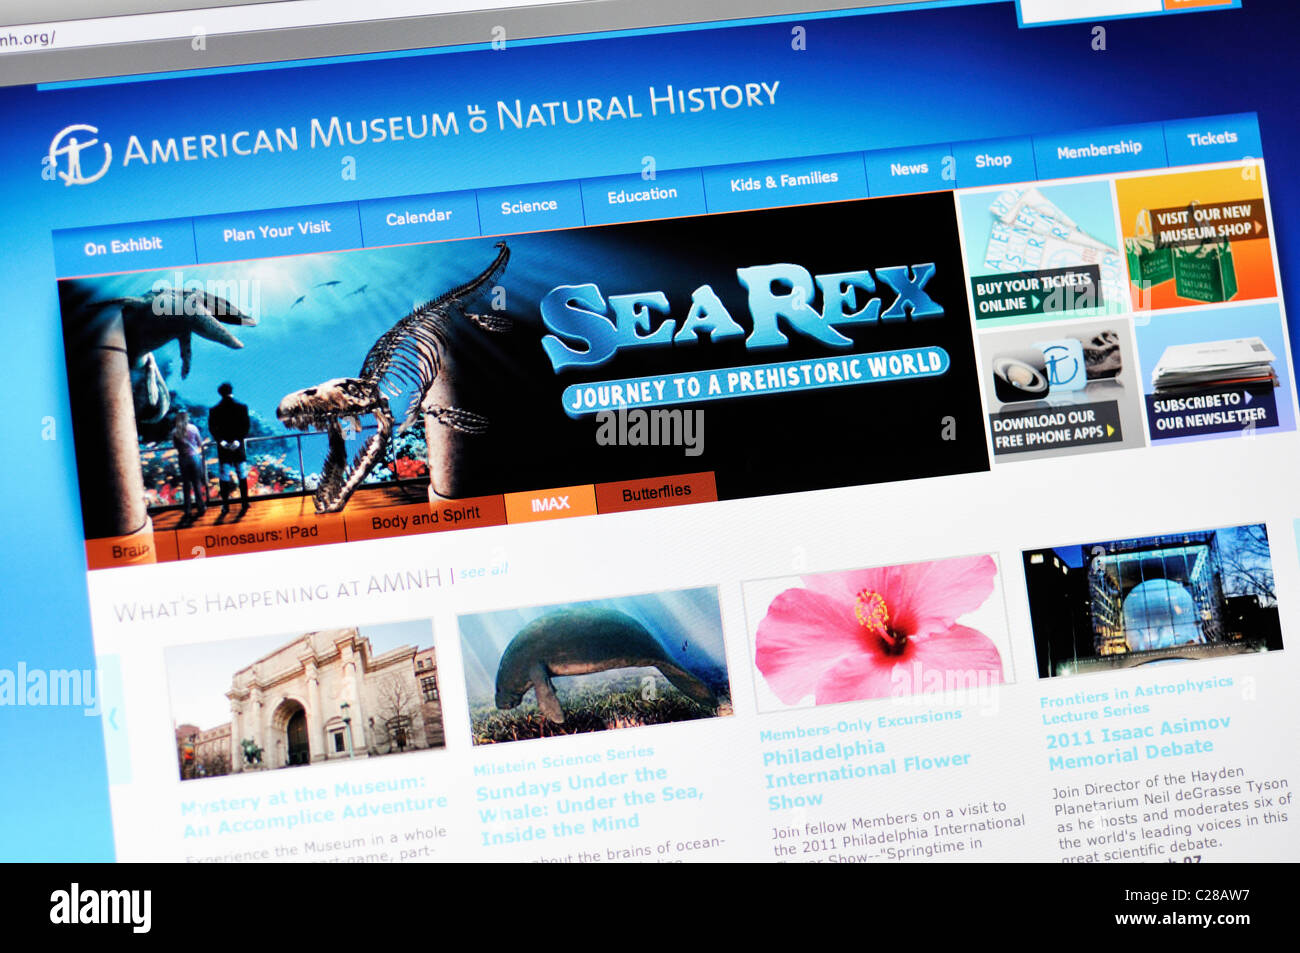Open the manatee underwater thumbnail
This screenshot has height=953, width=1300.
point(594,663)
